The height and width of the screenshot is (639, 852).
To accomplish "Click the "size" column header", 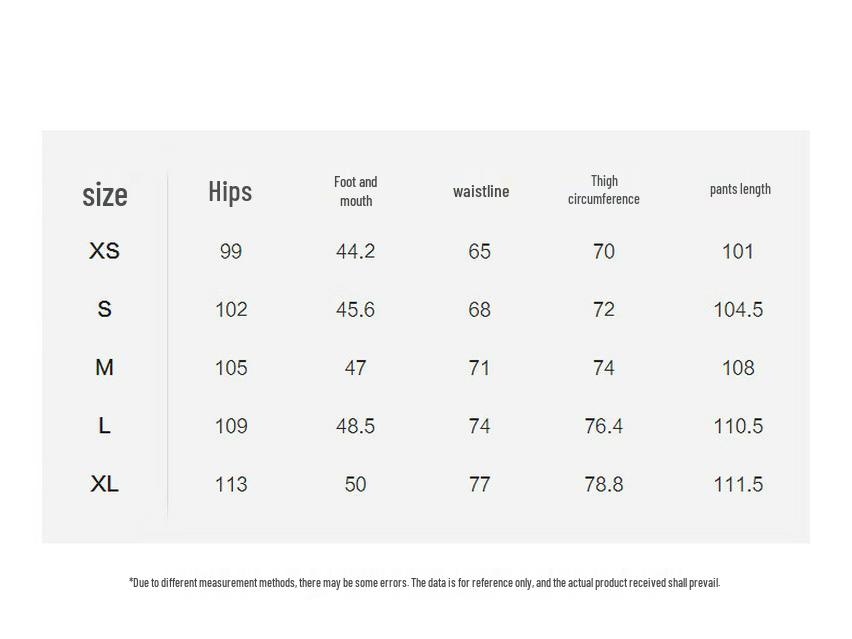I will click(105, 194).
